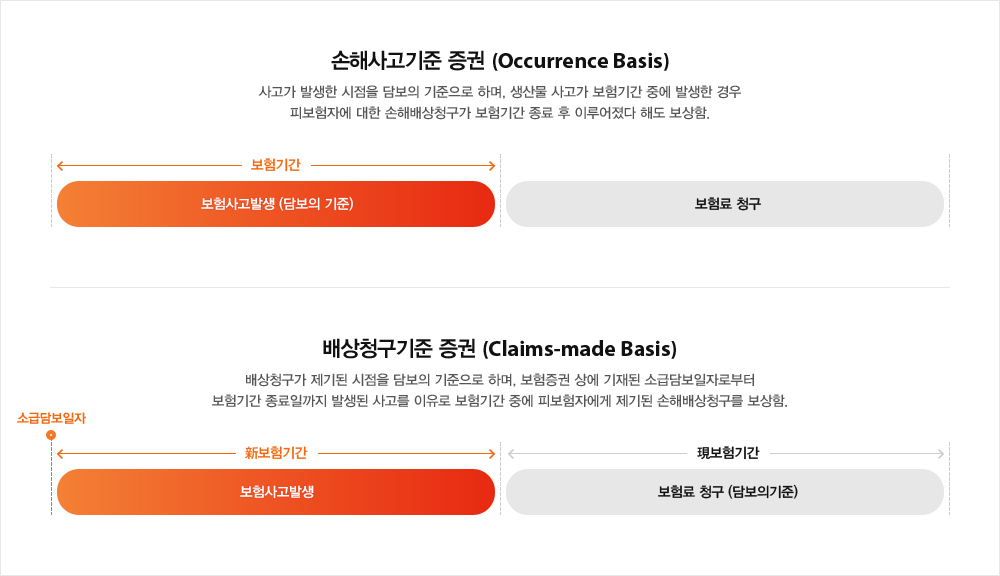Click the orange 新보험기간 label
Image resolution: width=1000 pixels, height=576 pixels.
(275, 453)
